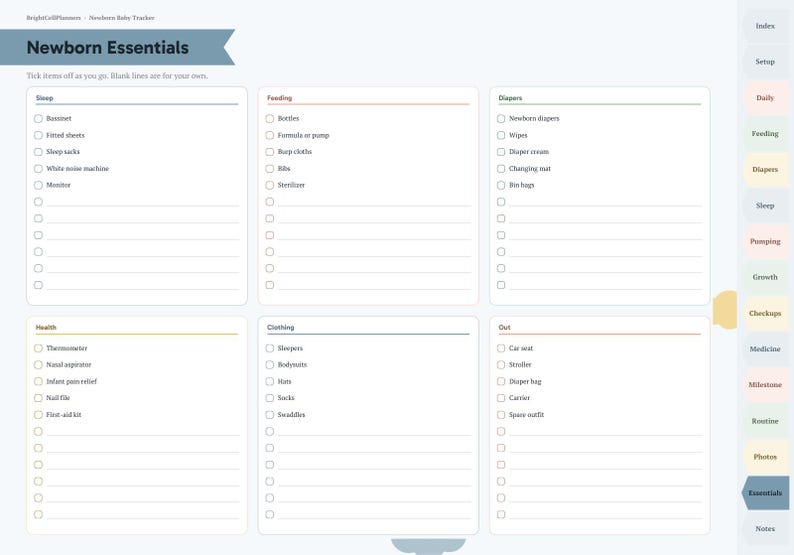The height and width of the screenshot is (555, 794).
Task: Open the Routine tab
Action: pos(765,421)
